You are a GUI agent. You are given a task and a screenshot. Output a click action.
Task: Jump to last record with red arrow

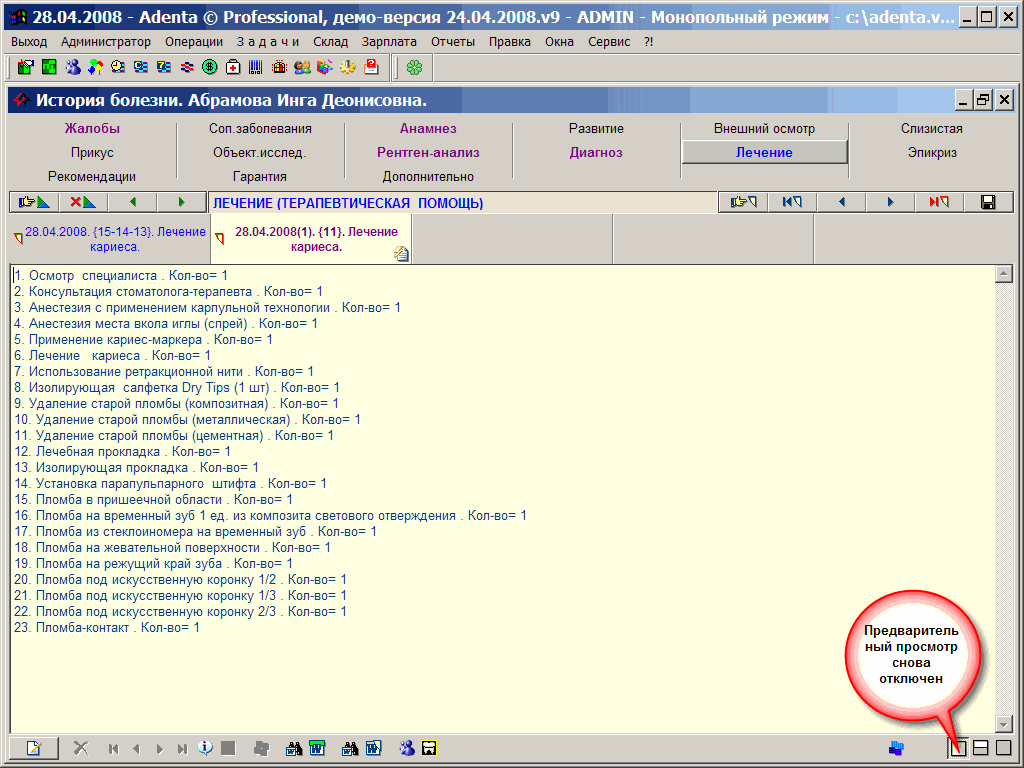click(938, 202)
